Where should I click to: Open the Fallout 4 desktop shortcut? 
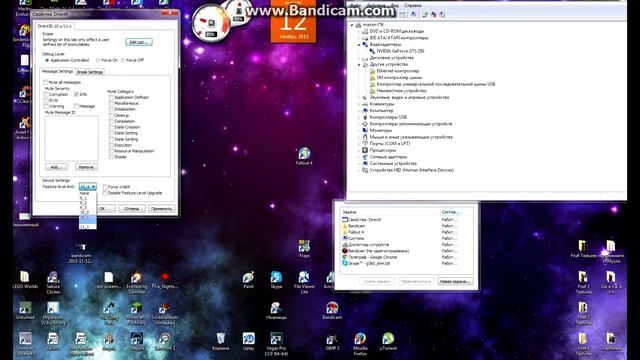point(304,156)
